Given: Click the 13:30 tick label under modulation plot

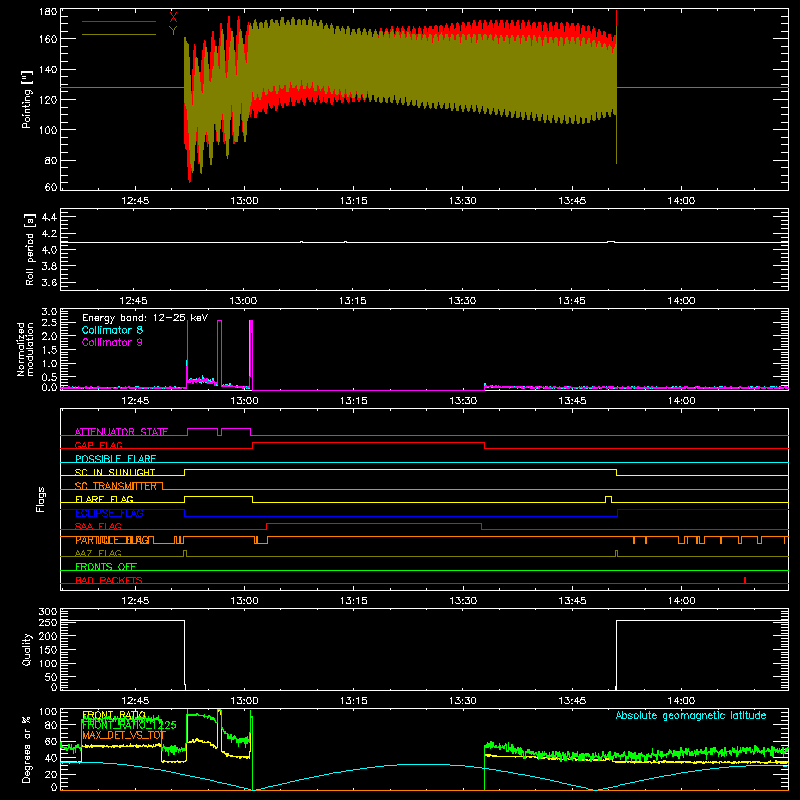Looking at the screenshot, I should 463,401.
